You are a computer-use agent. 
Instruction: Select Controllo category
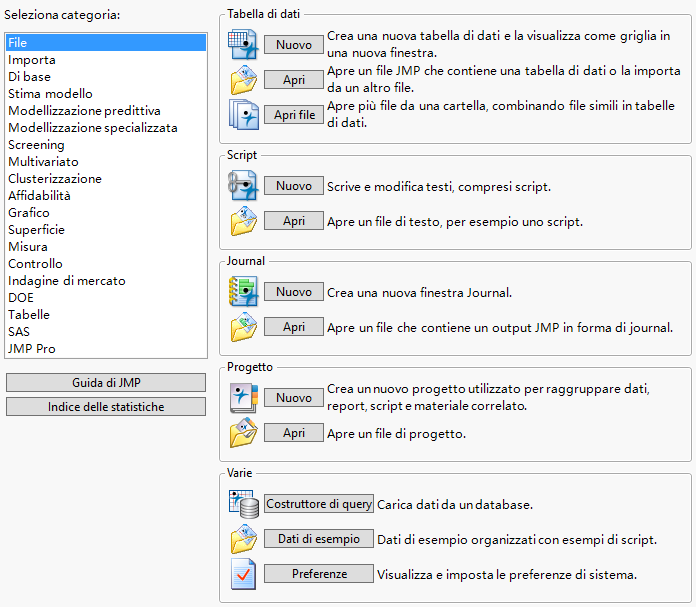click(x=106, y=264)
